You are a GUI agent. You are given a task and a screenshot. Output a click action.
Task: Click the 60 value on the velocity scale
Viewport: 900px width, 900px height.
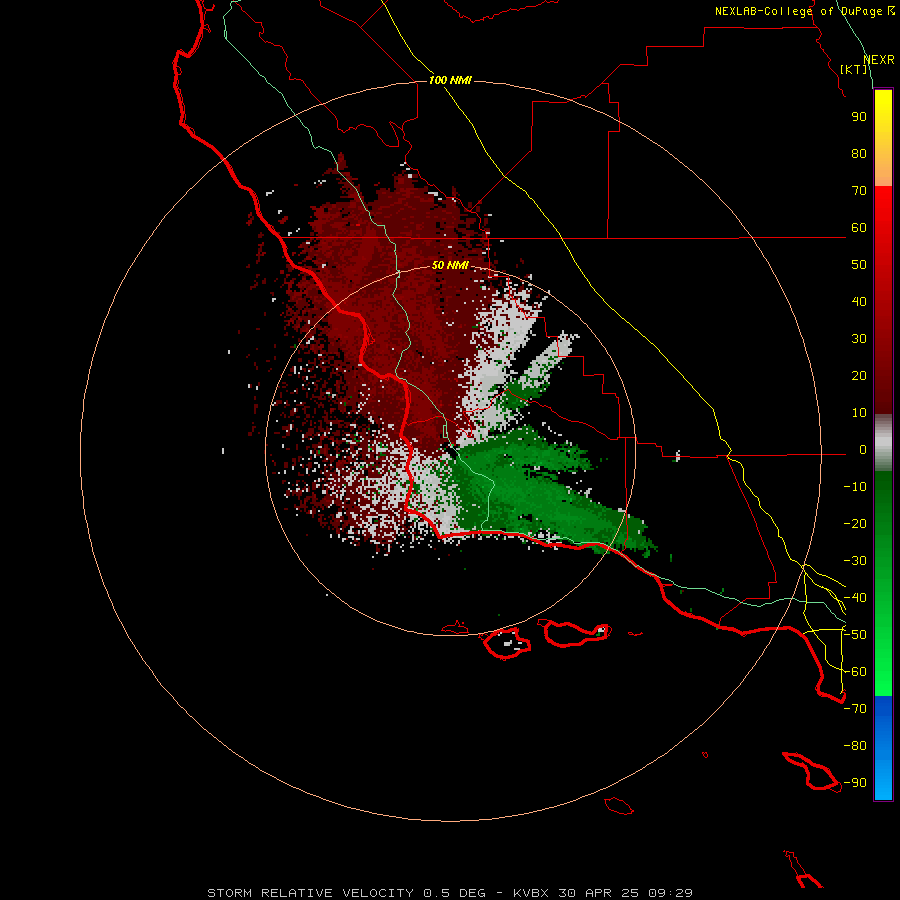pos(859,228)
